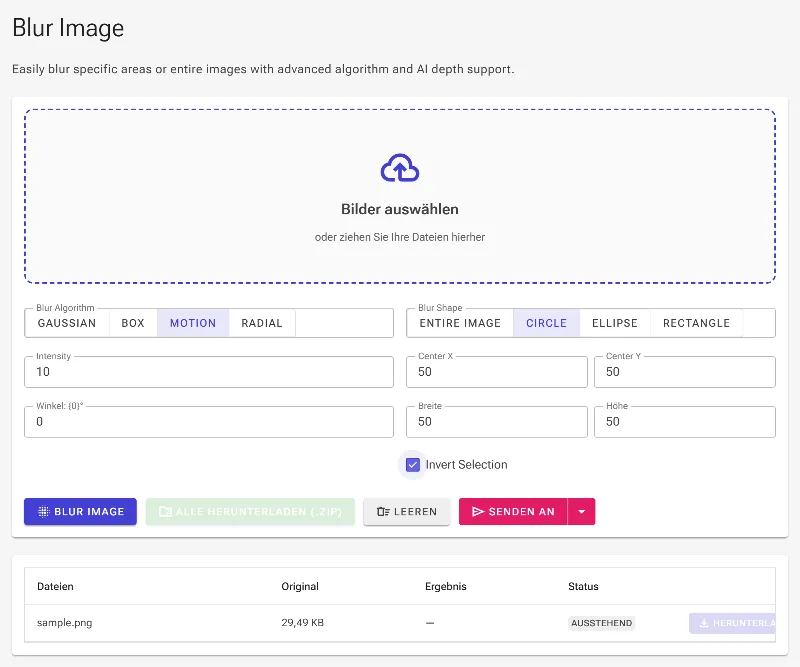Choose Rectangle blur shape
Viewport: 800px width, 667px height.
pos(696,323)
